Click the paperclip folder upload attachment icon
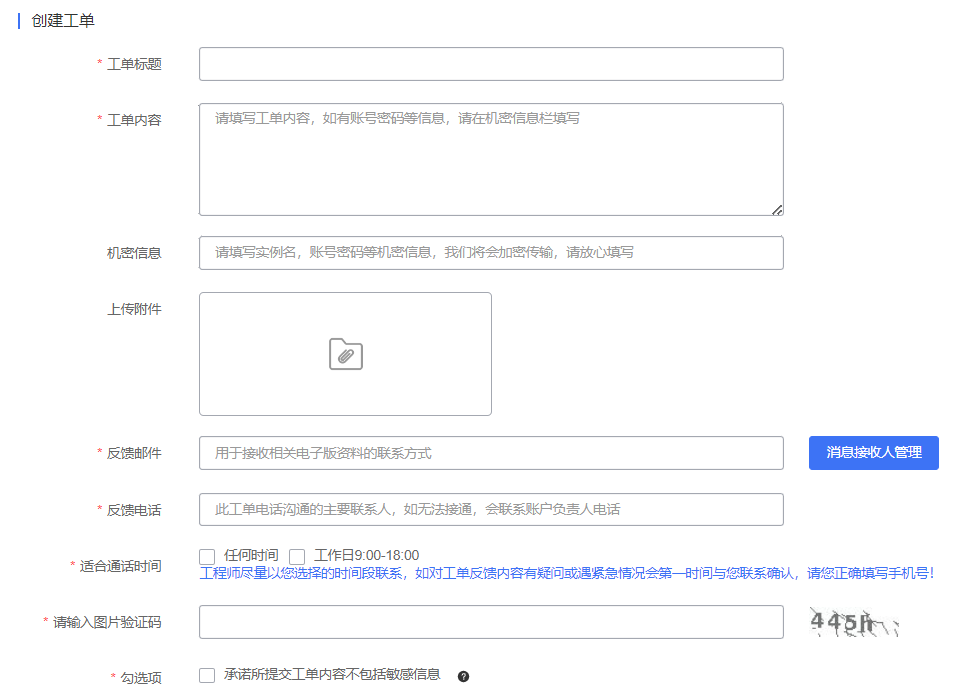 tap(345, 354)
